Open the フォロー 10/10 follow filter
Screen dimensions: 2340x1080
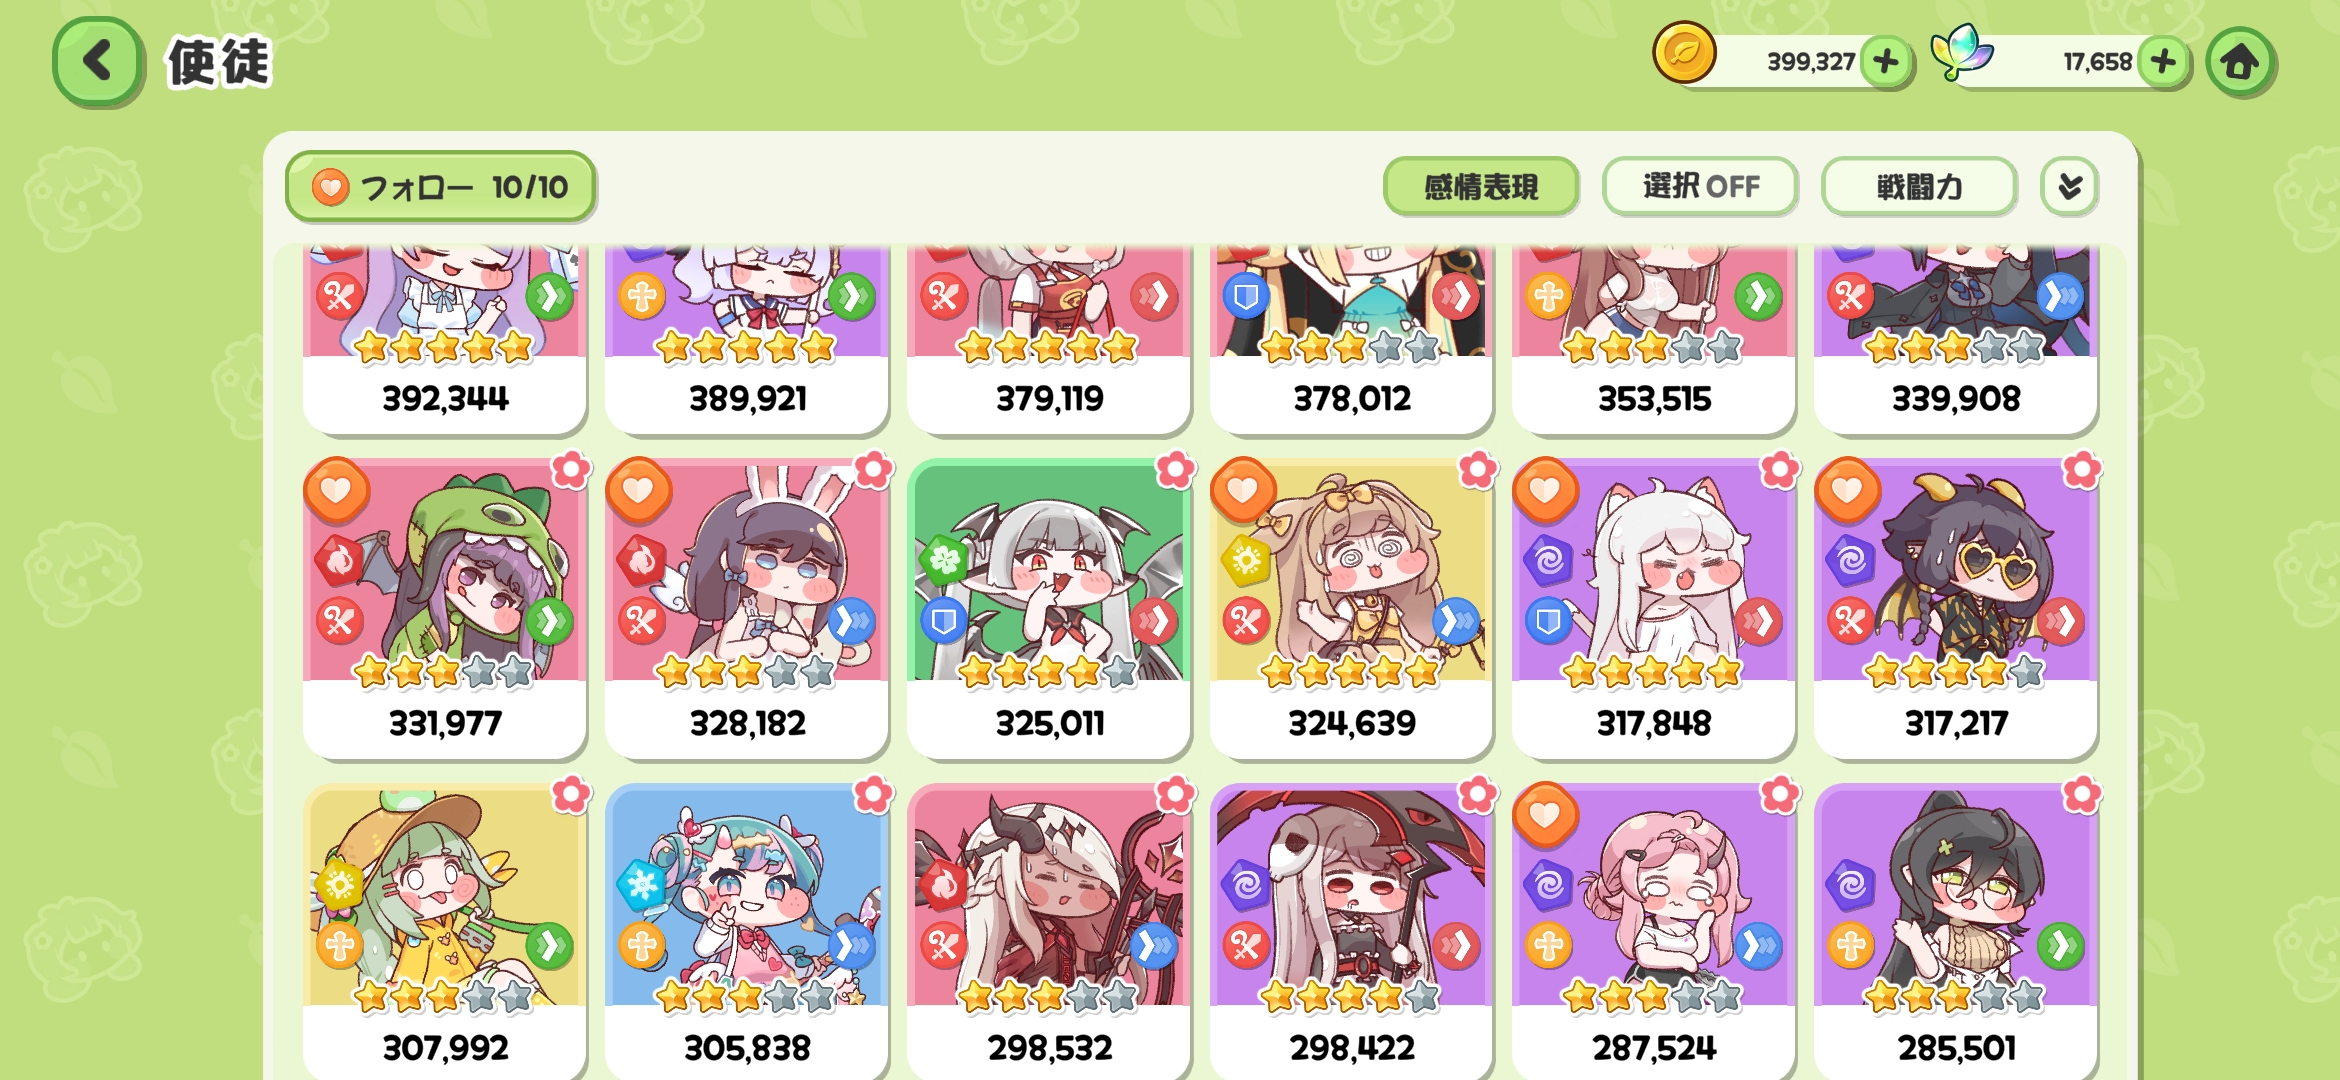pos(441,186)
